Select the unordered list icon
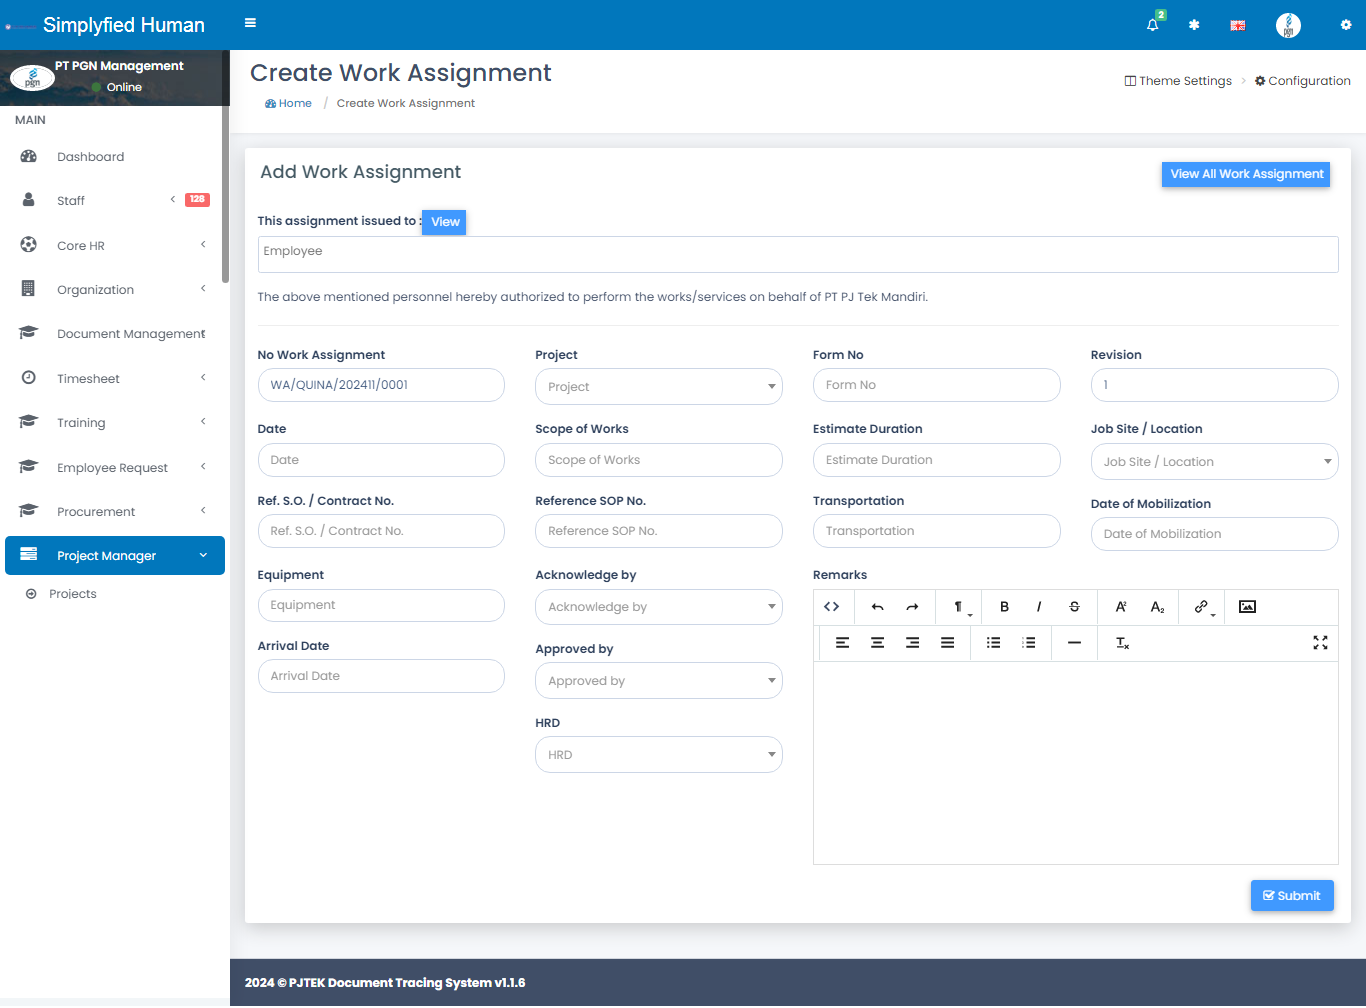Image resolution: width=1366 pixels, height=1008 pixels. pyautogui.click(x=993, y=643)
